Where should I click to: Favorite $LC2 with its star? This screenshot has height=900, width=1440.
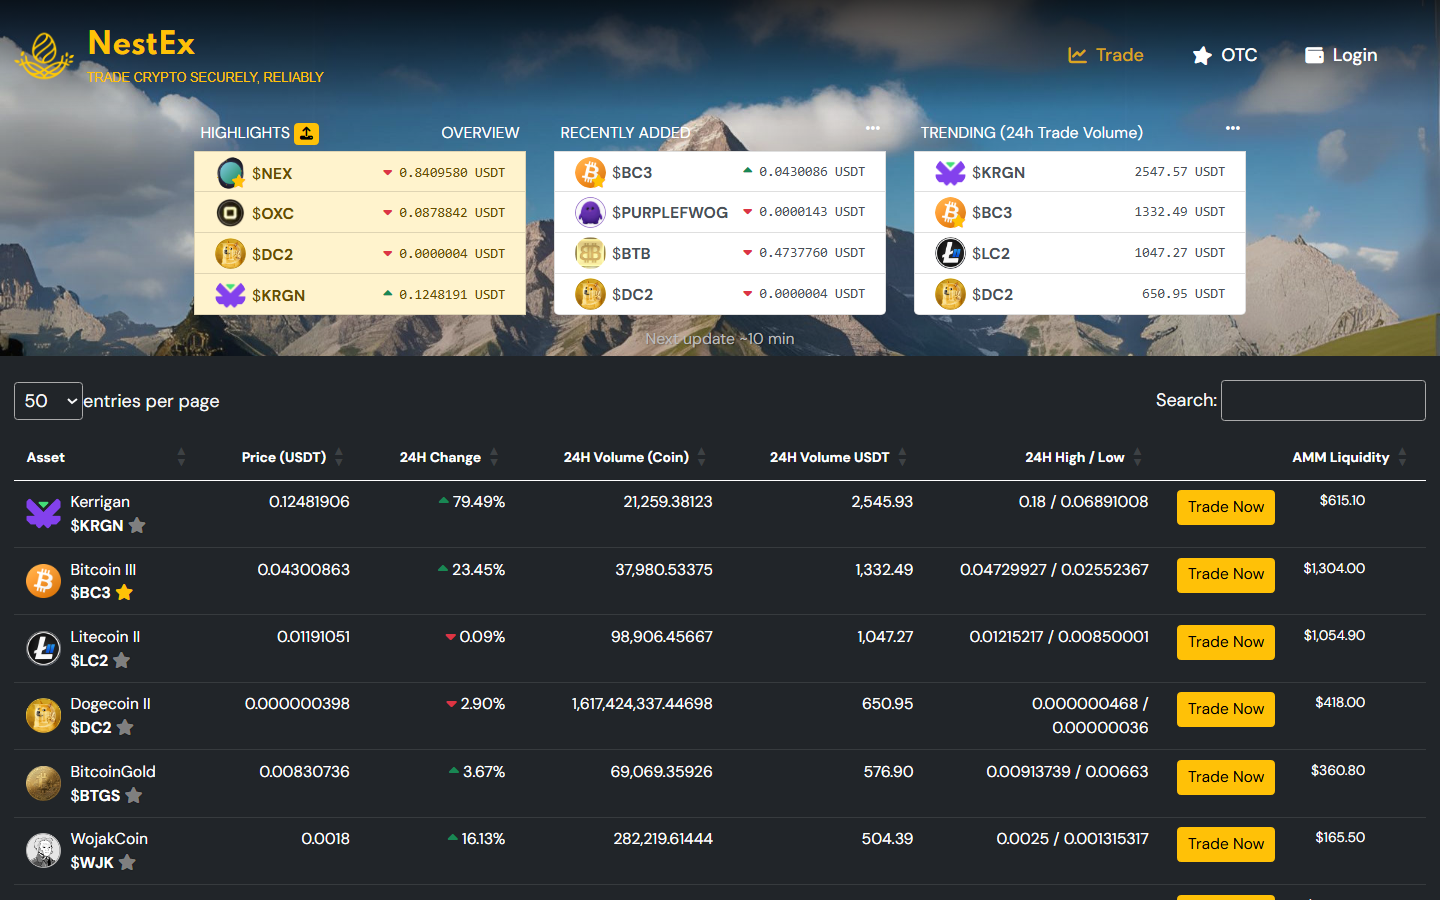(121, 660)
